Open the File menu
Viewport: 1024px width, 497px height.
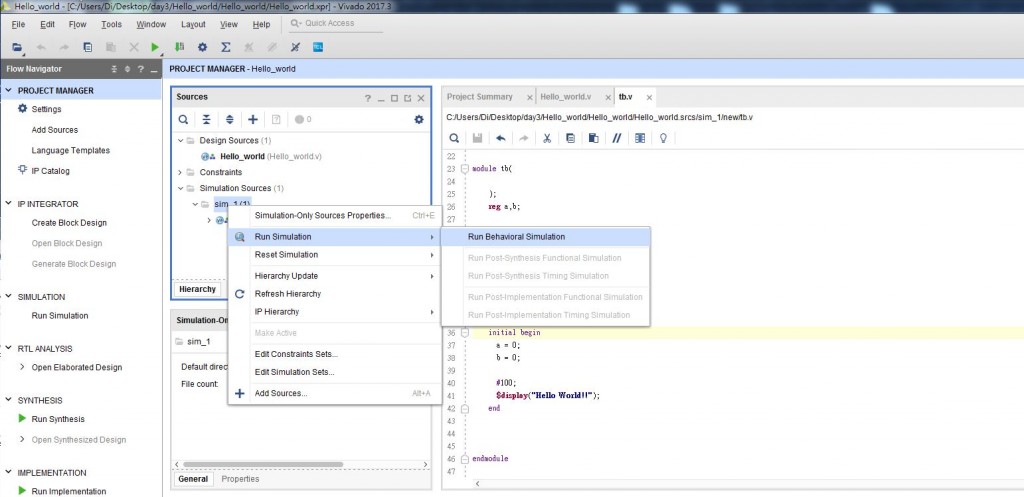click(18, 24)
